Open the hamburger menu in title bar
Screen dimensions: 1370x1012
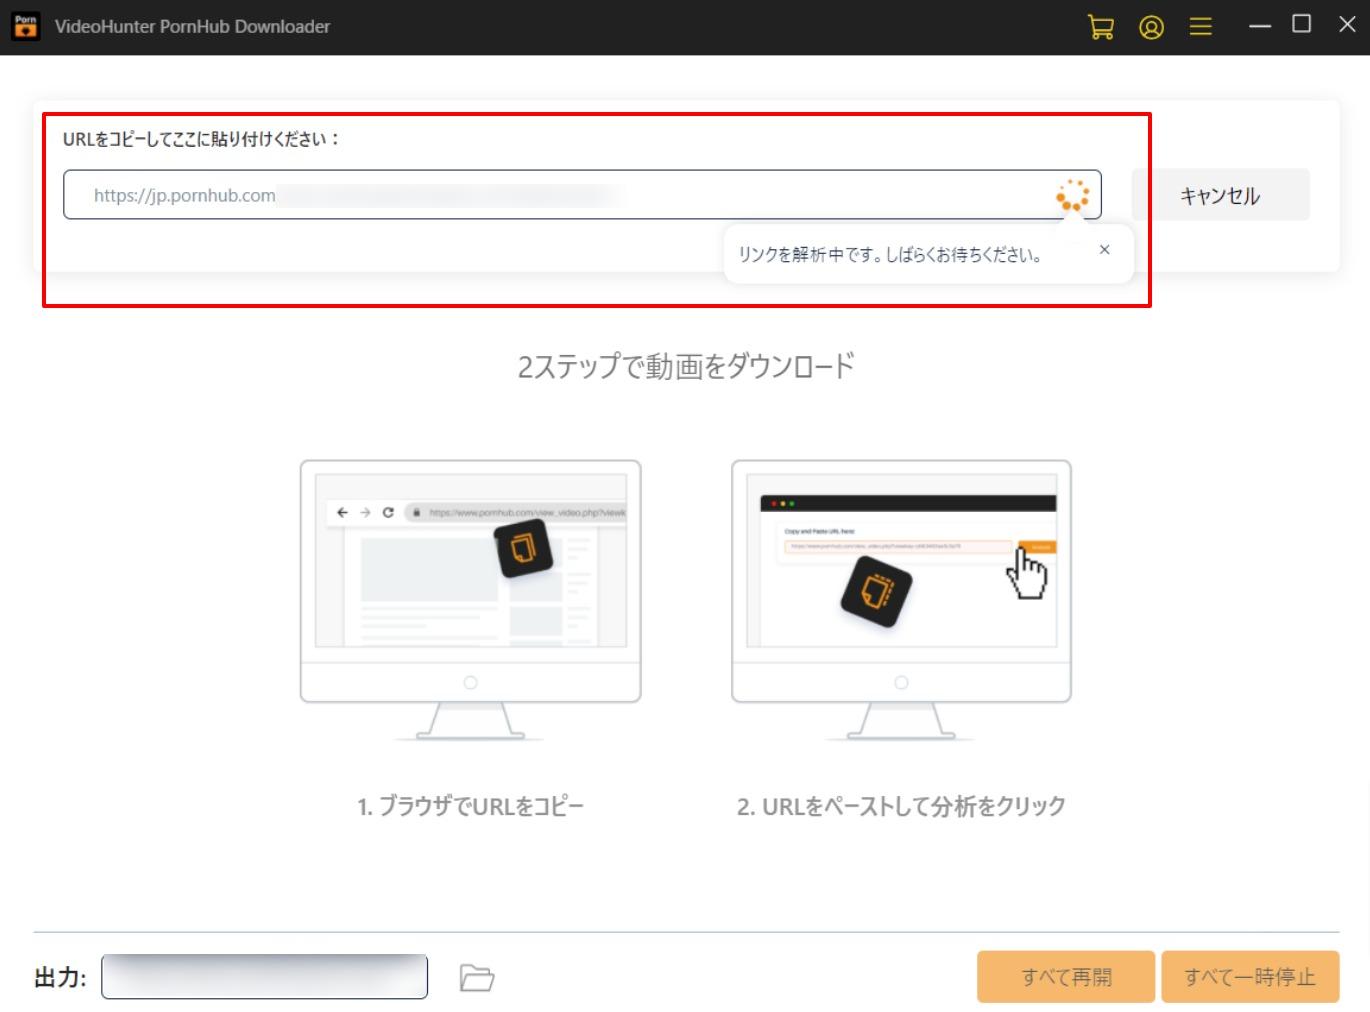1200,27
